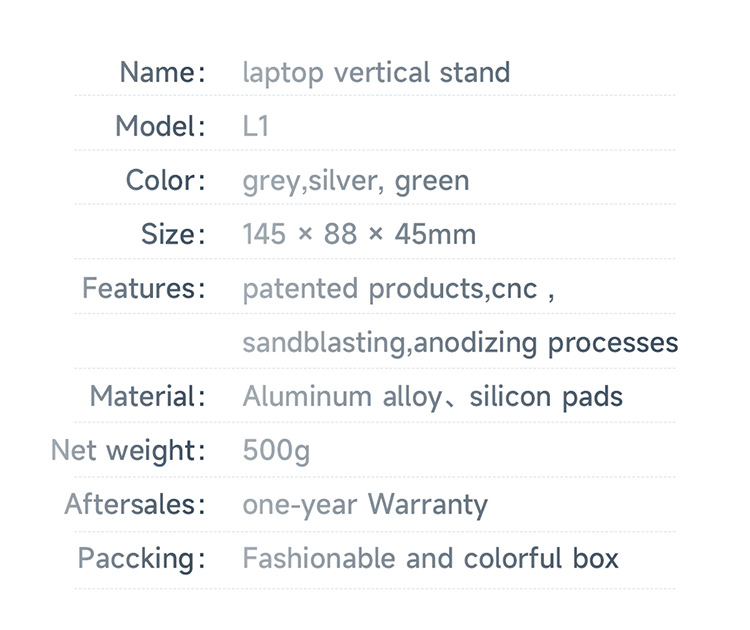Select the "145 × 88 × 45mm" dimensions
The height and width of the screenshot is (630, 750).
pyautogui.click(x=359, y=235)
